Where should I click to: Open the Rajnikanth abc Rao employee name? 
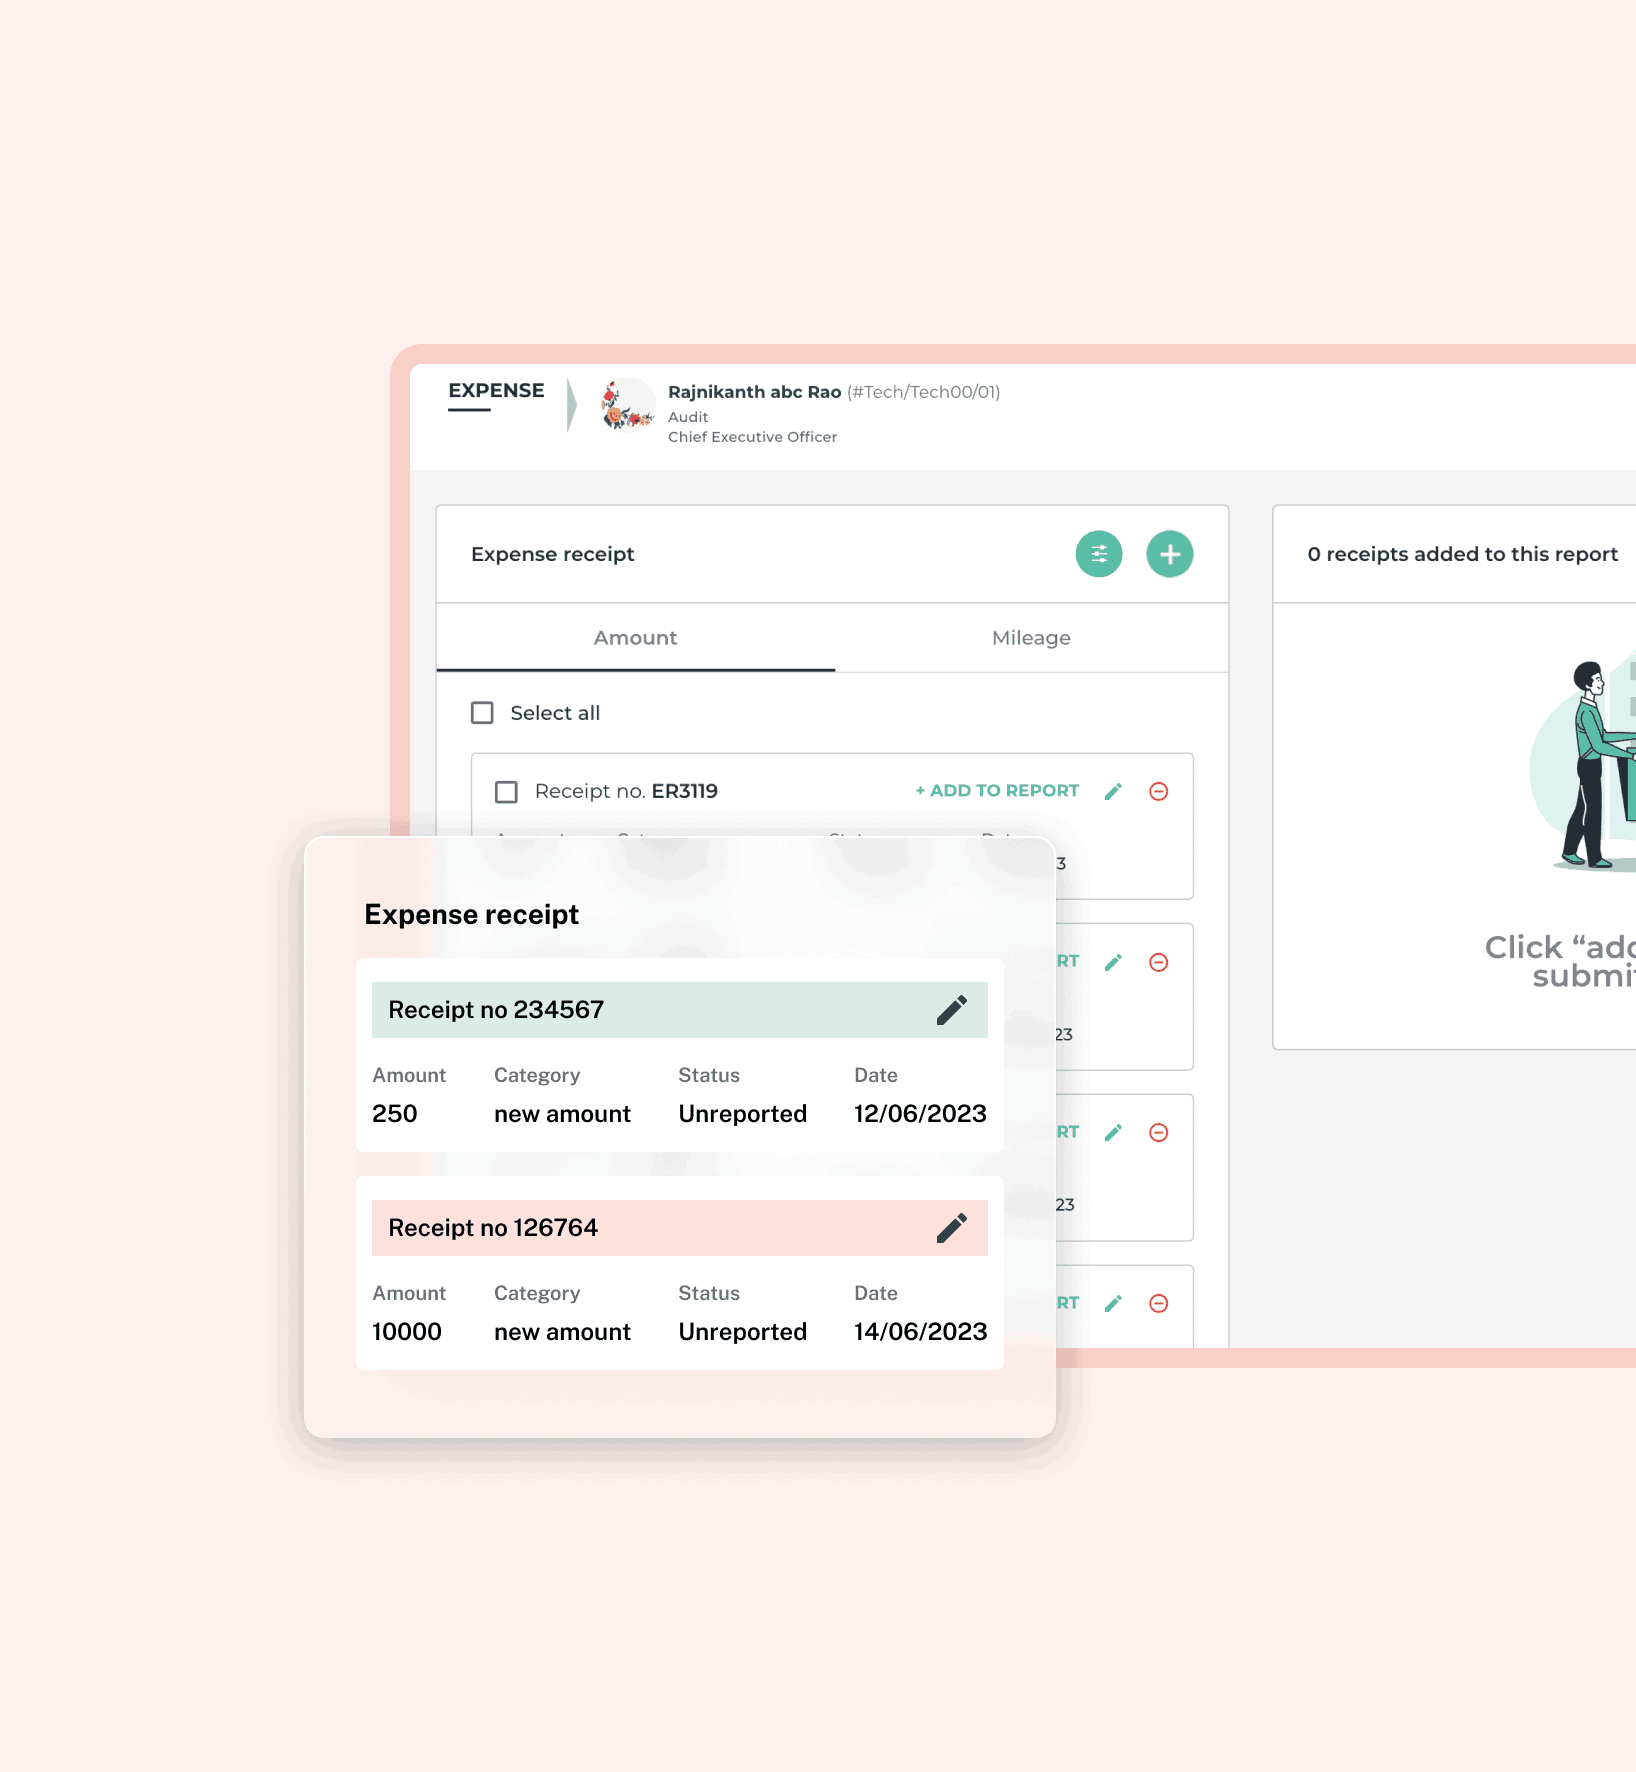(754, 392)
